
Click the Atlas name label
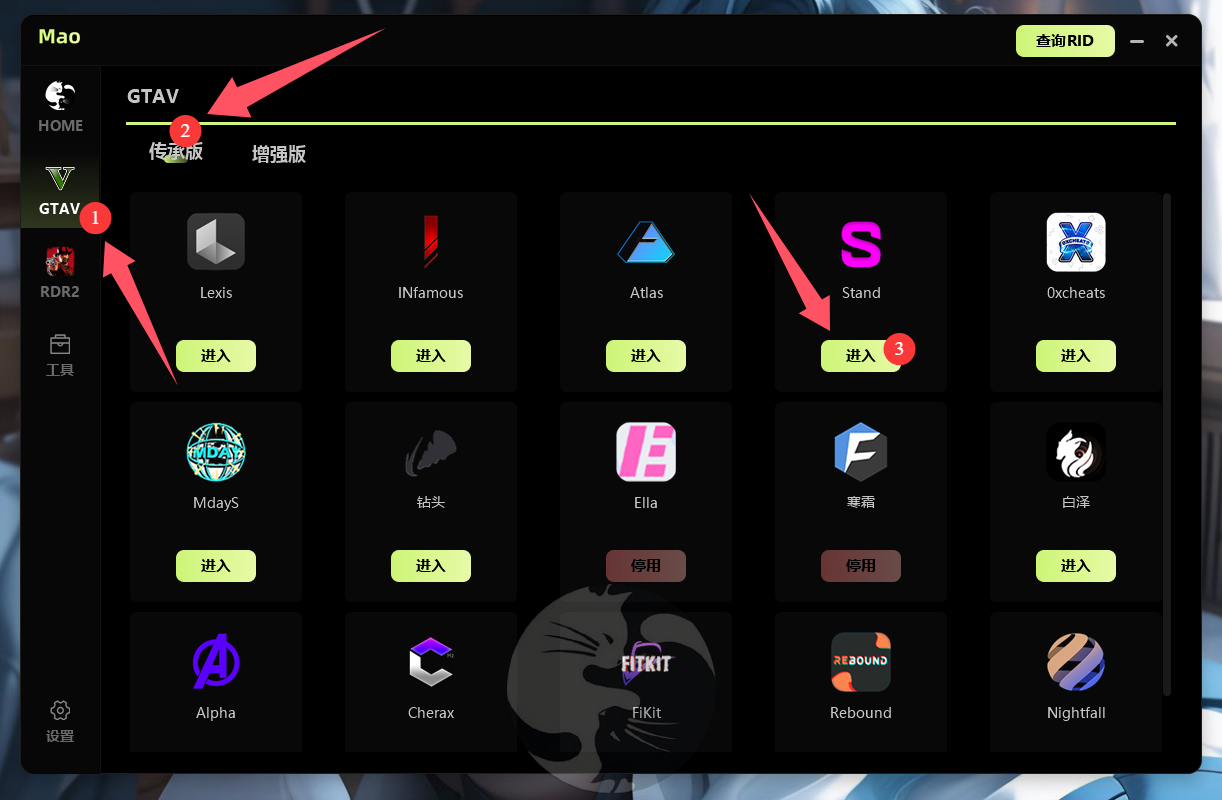(x=646, y=293)
